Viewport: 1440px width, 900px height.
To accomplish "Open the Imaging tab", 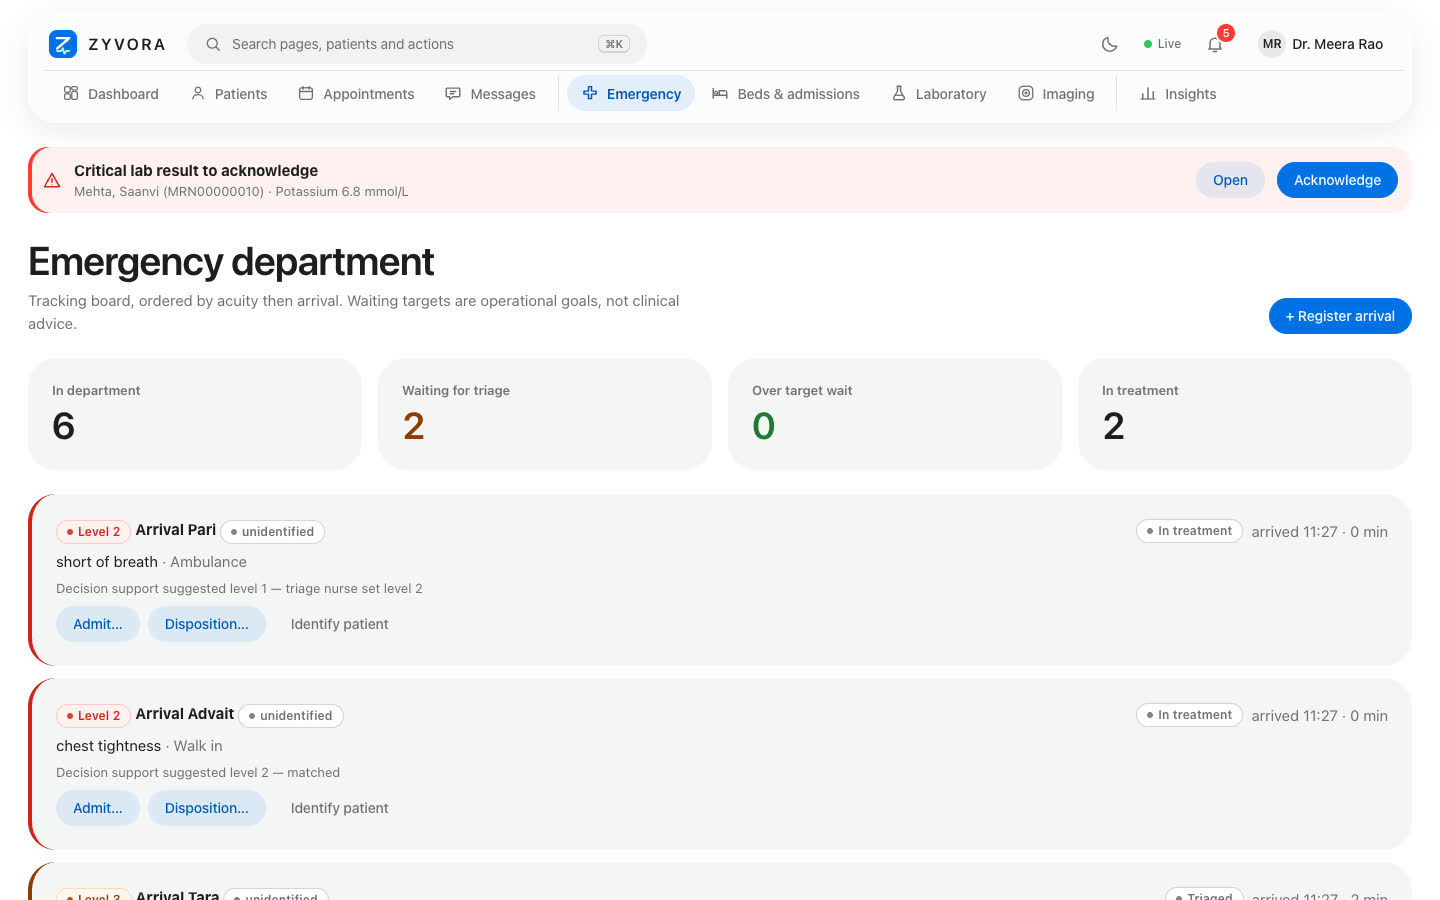I will (x=1056, y=93).
